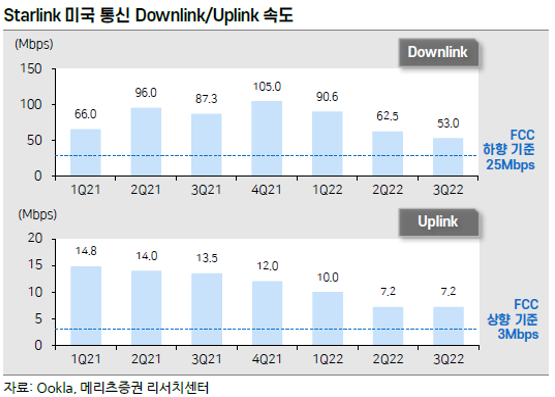Click the 7.2 label above 2Q22 uplink bar
Image resolution: width=555 pixels, height=397 pixels.
point(388,292)
